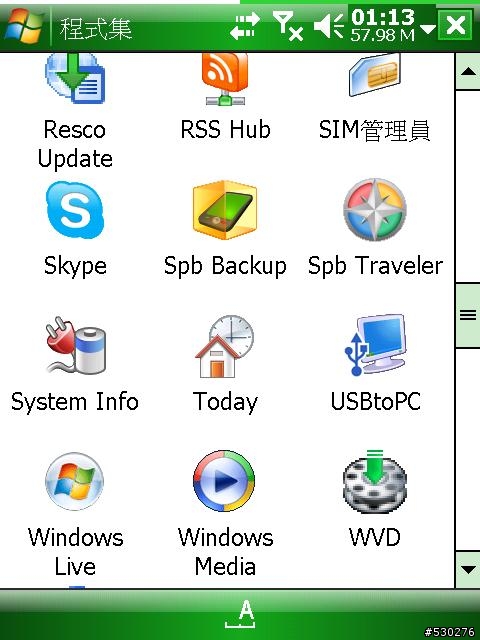The height and width of the screenshot is (640, 480).
Task: Open USBtoPC
Action: coord(375,344)
